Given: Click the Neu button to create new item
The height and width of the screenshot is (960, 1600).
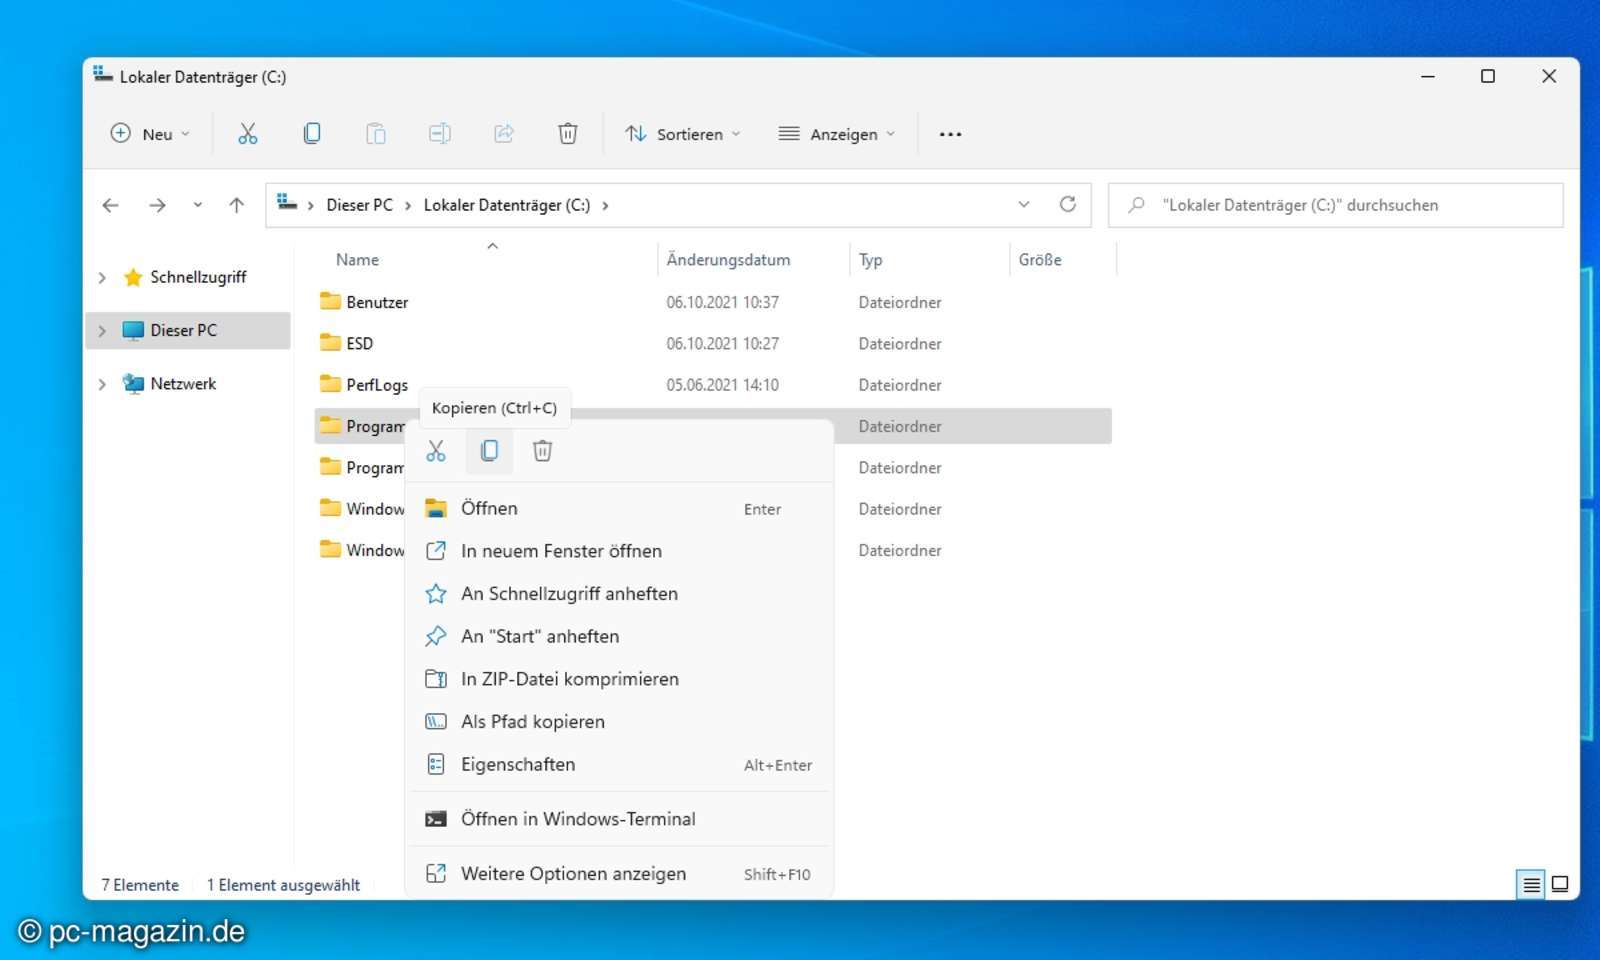Looking at the screenshot, I should pos(148,133).
